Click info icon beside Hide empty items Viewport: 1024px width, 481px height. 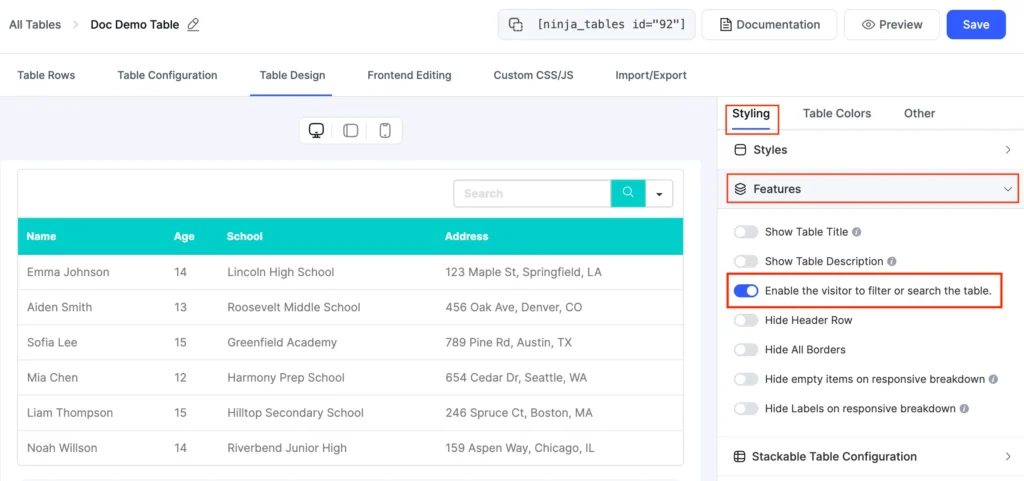coord(993,379)
